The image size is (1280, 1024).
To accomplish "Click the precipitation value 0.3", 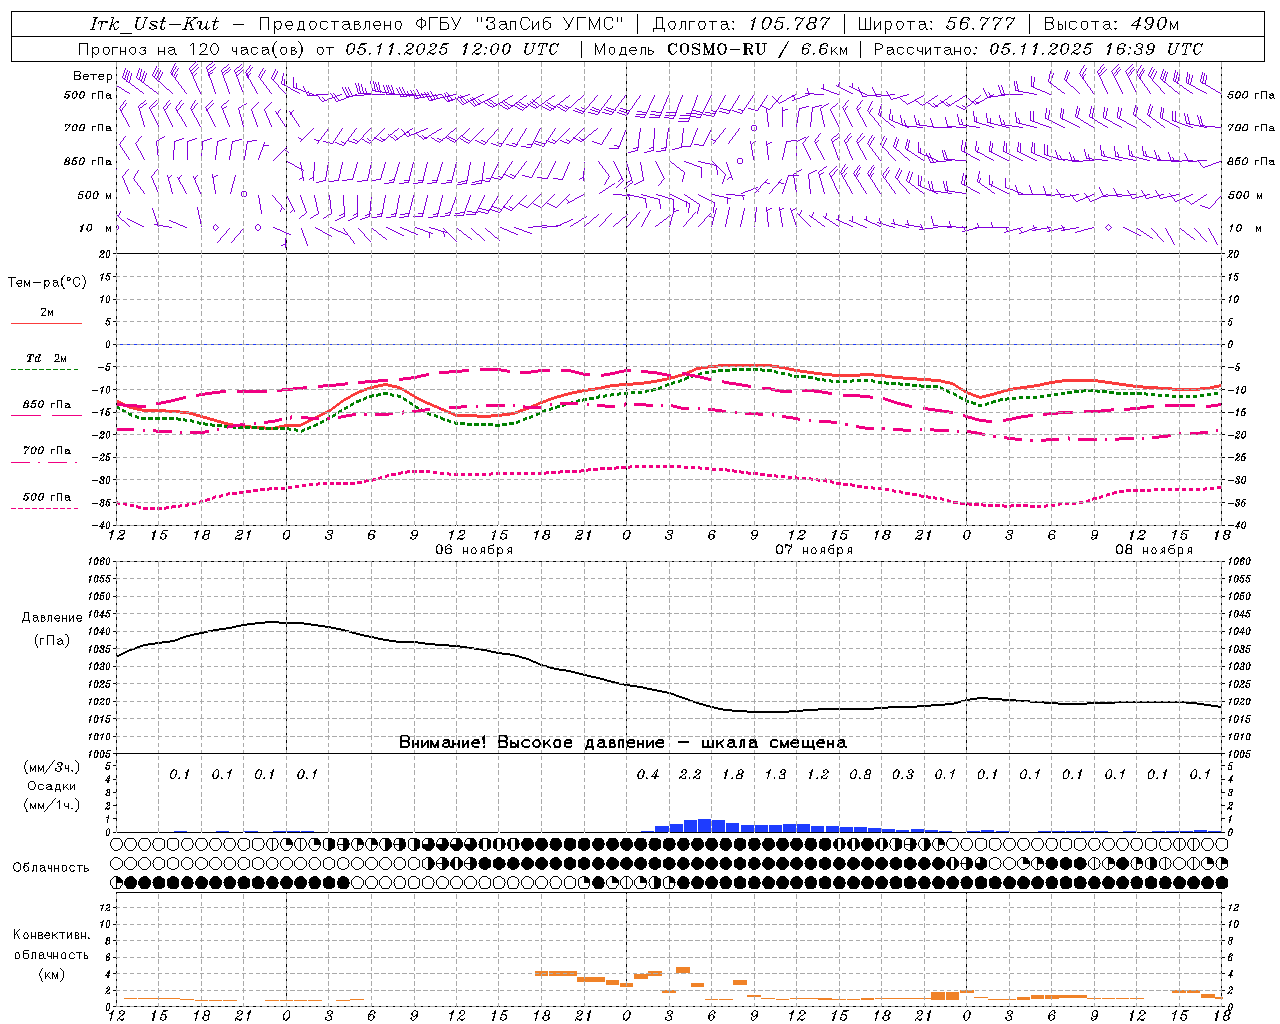I will click(x=903, y=774).
